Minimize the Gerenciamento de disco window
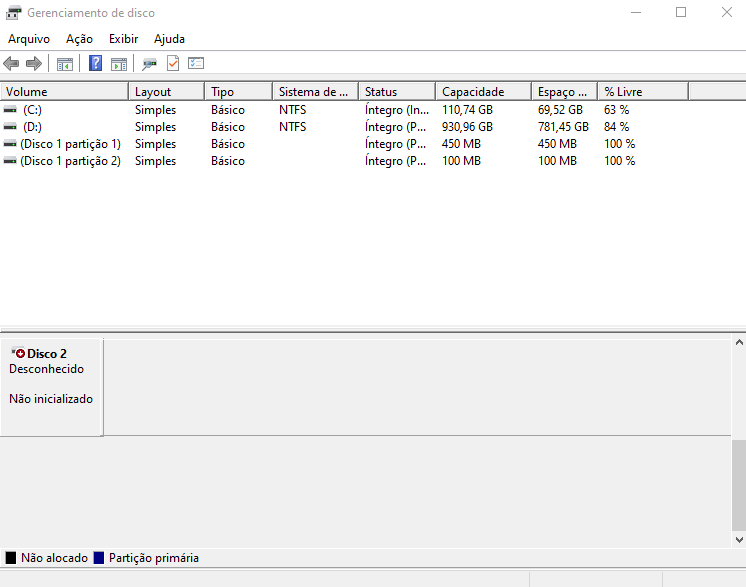This screenshot has width=746, height=587. tap(636, 13)
